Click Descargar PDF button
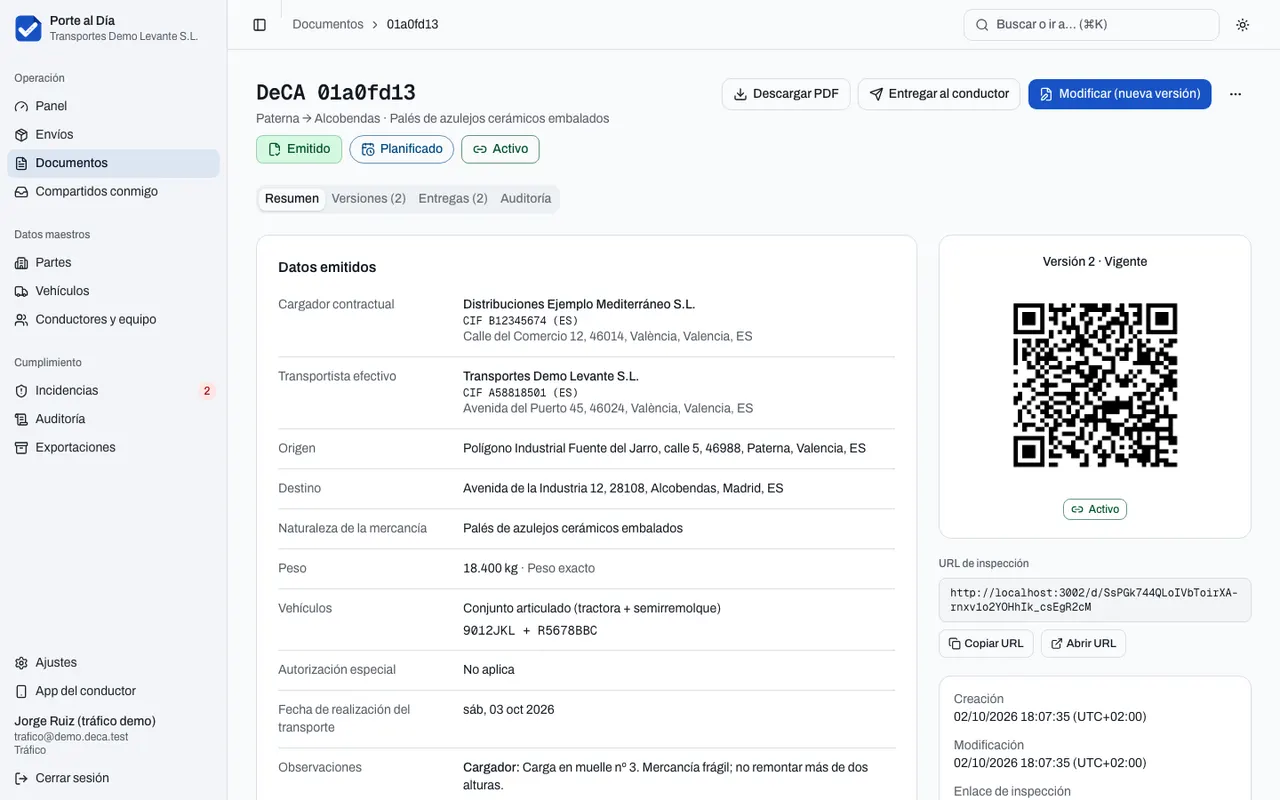 (786, 94)
